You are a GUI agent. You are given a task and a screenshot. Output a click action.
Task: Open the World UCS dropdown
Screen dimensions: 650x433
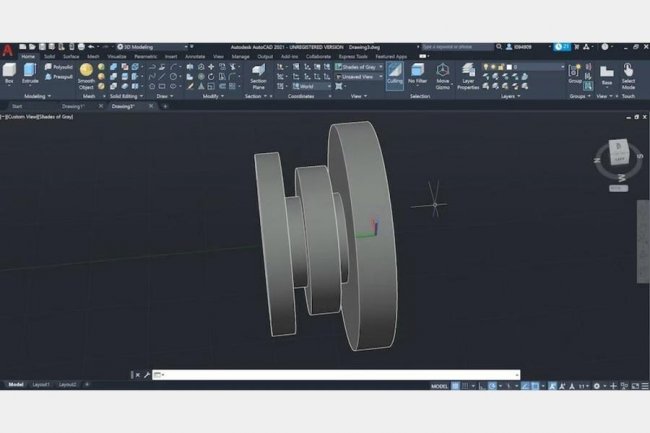pyautogui.click(x=312, y=86)
